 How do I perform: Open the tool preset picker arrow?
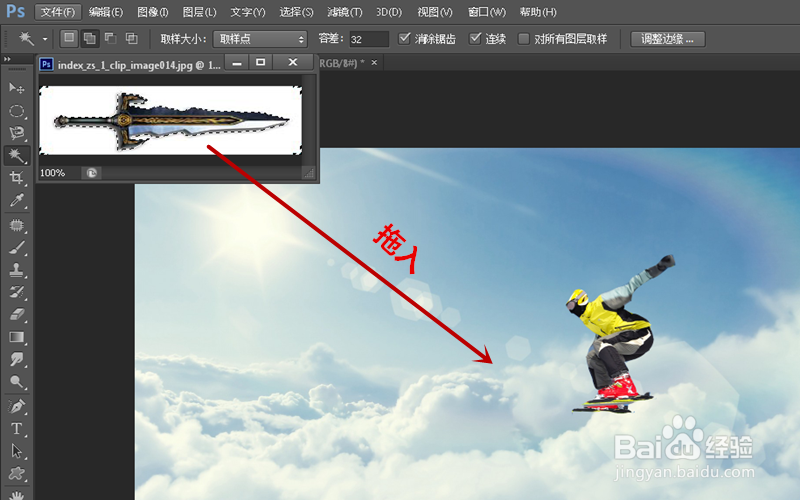45,39
